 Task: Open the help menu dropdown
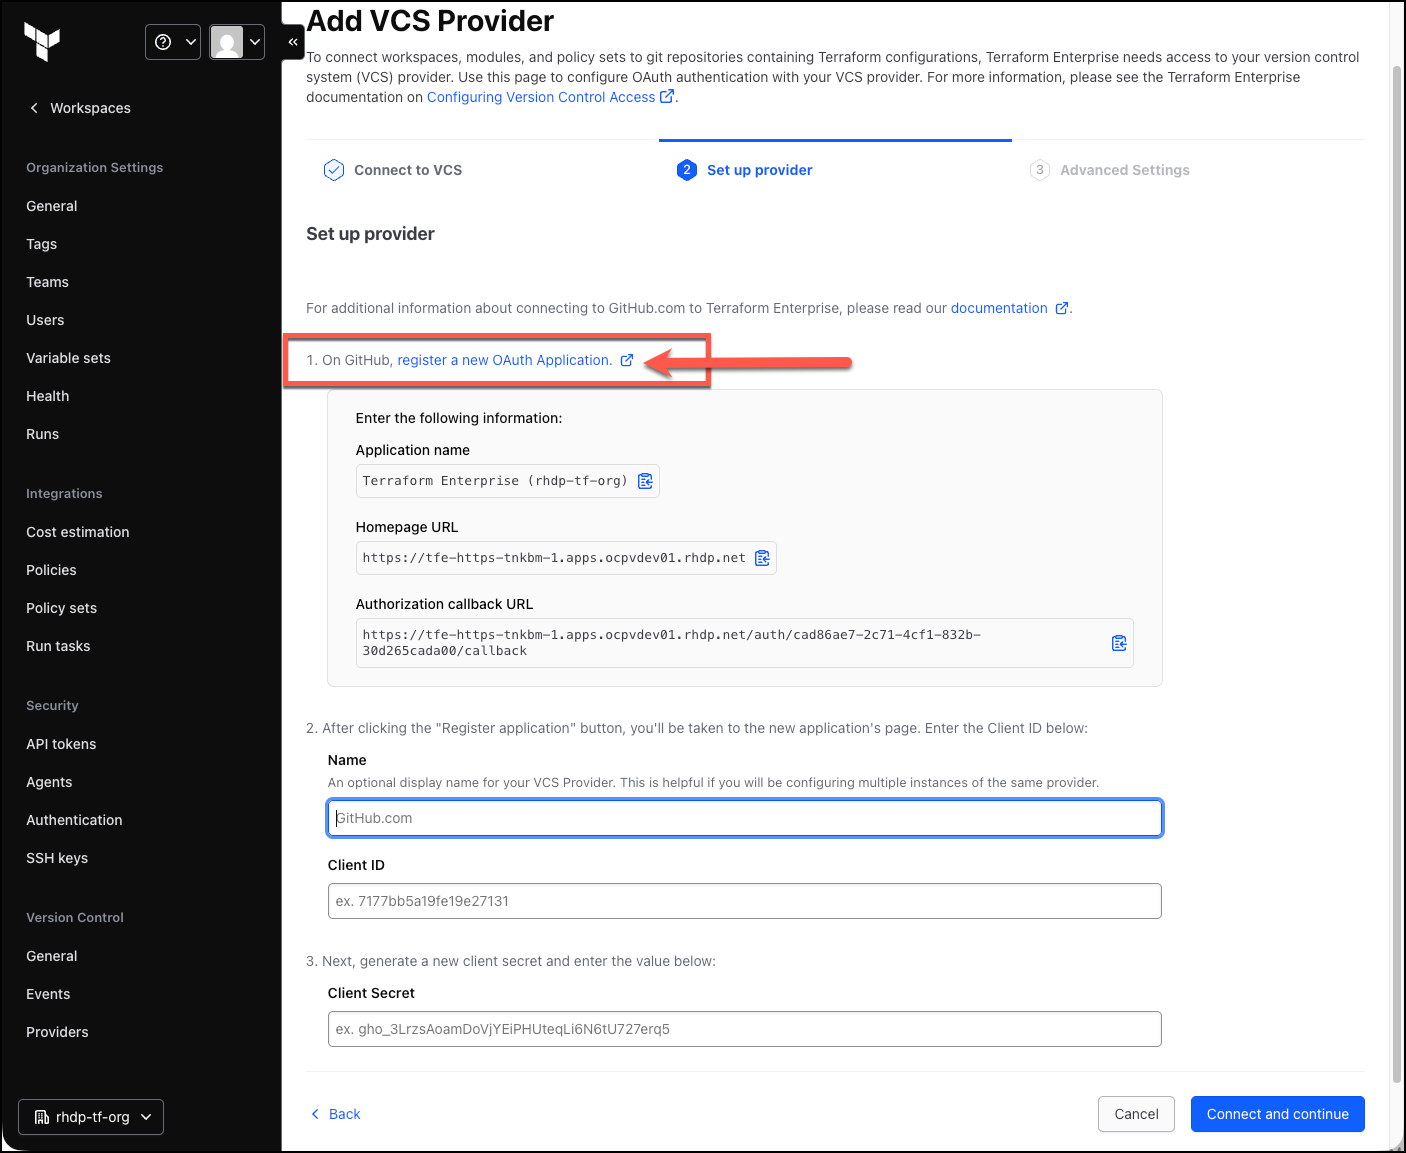[173, 42]
